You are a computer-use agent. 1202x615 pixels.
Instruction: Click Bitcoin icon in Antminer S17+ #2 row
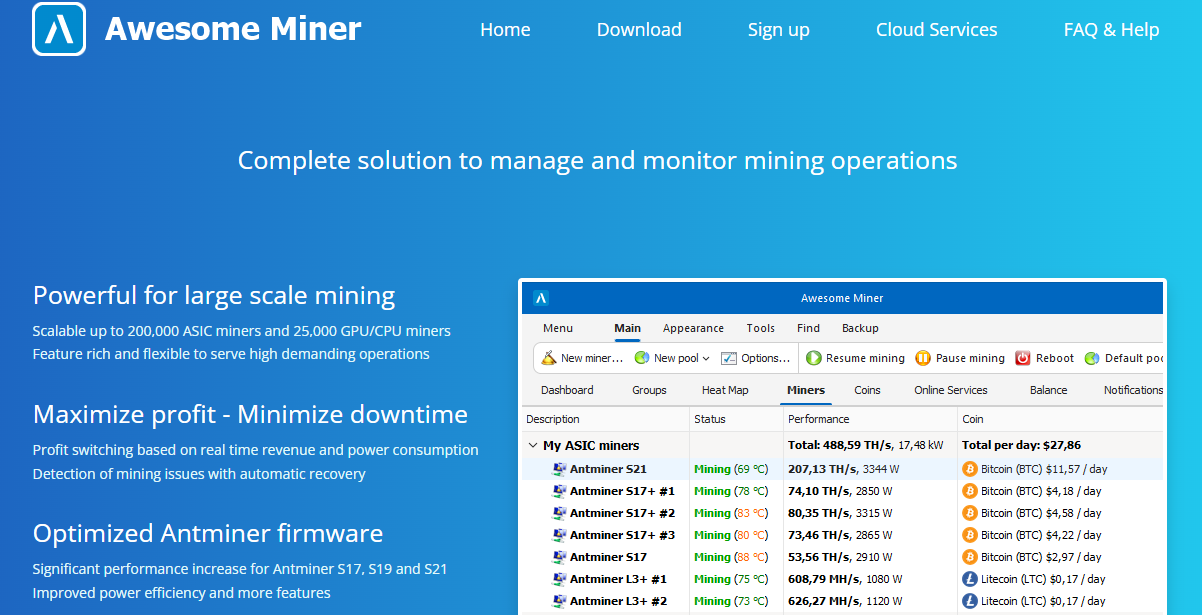pyautogui.click(x=969, y=513)
